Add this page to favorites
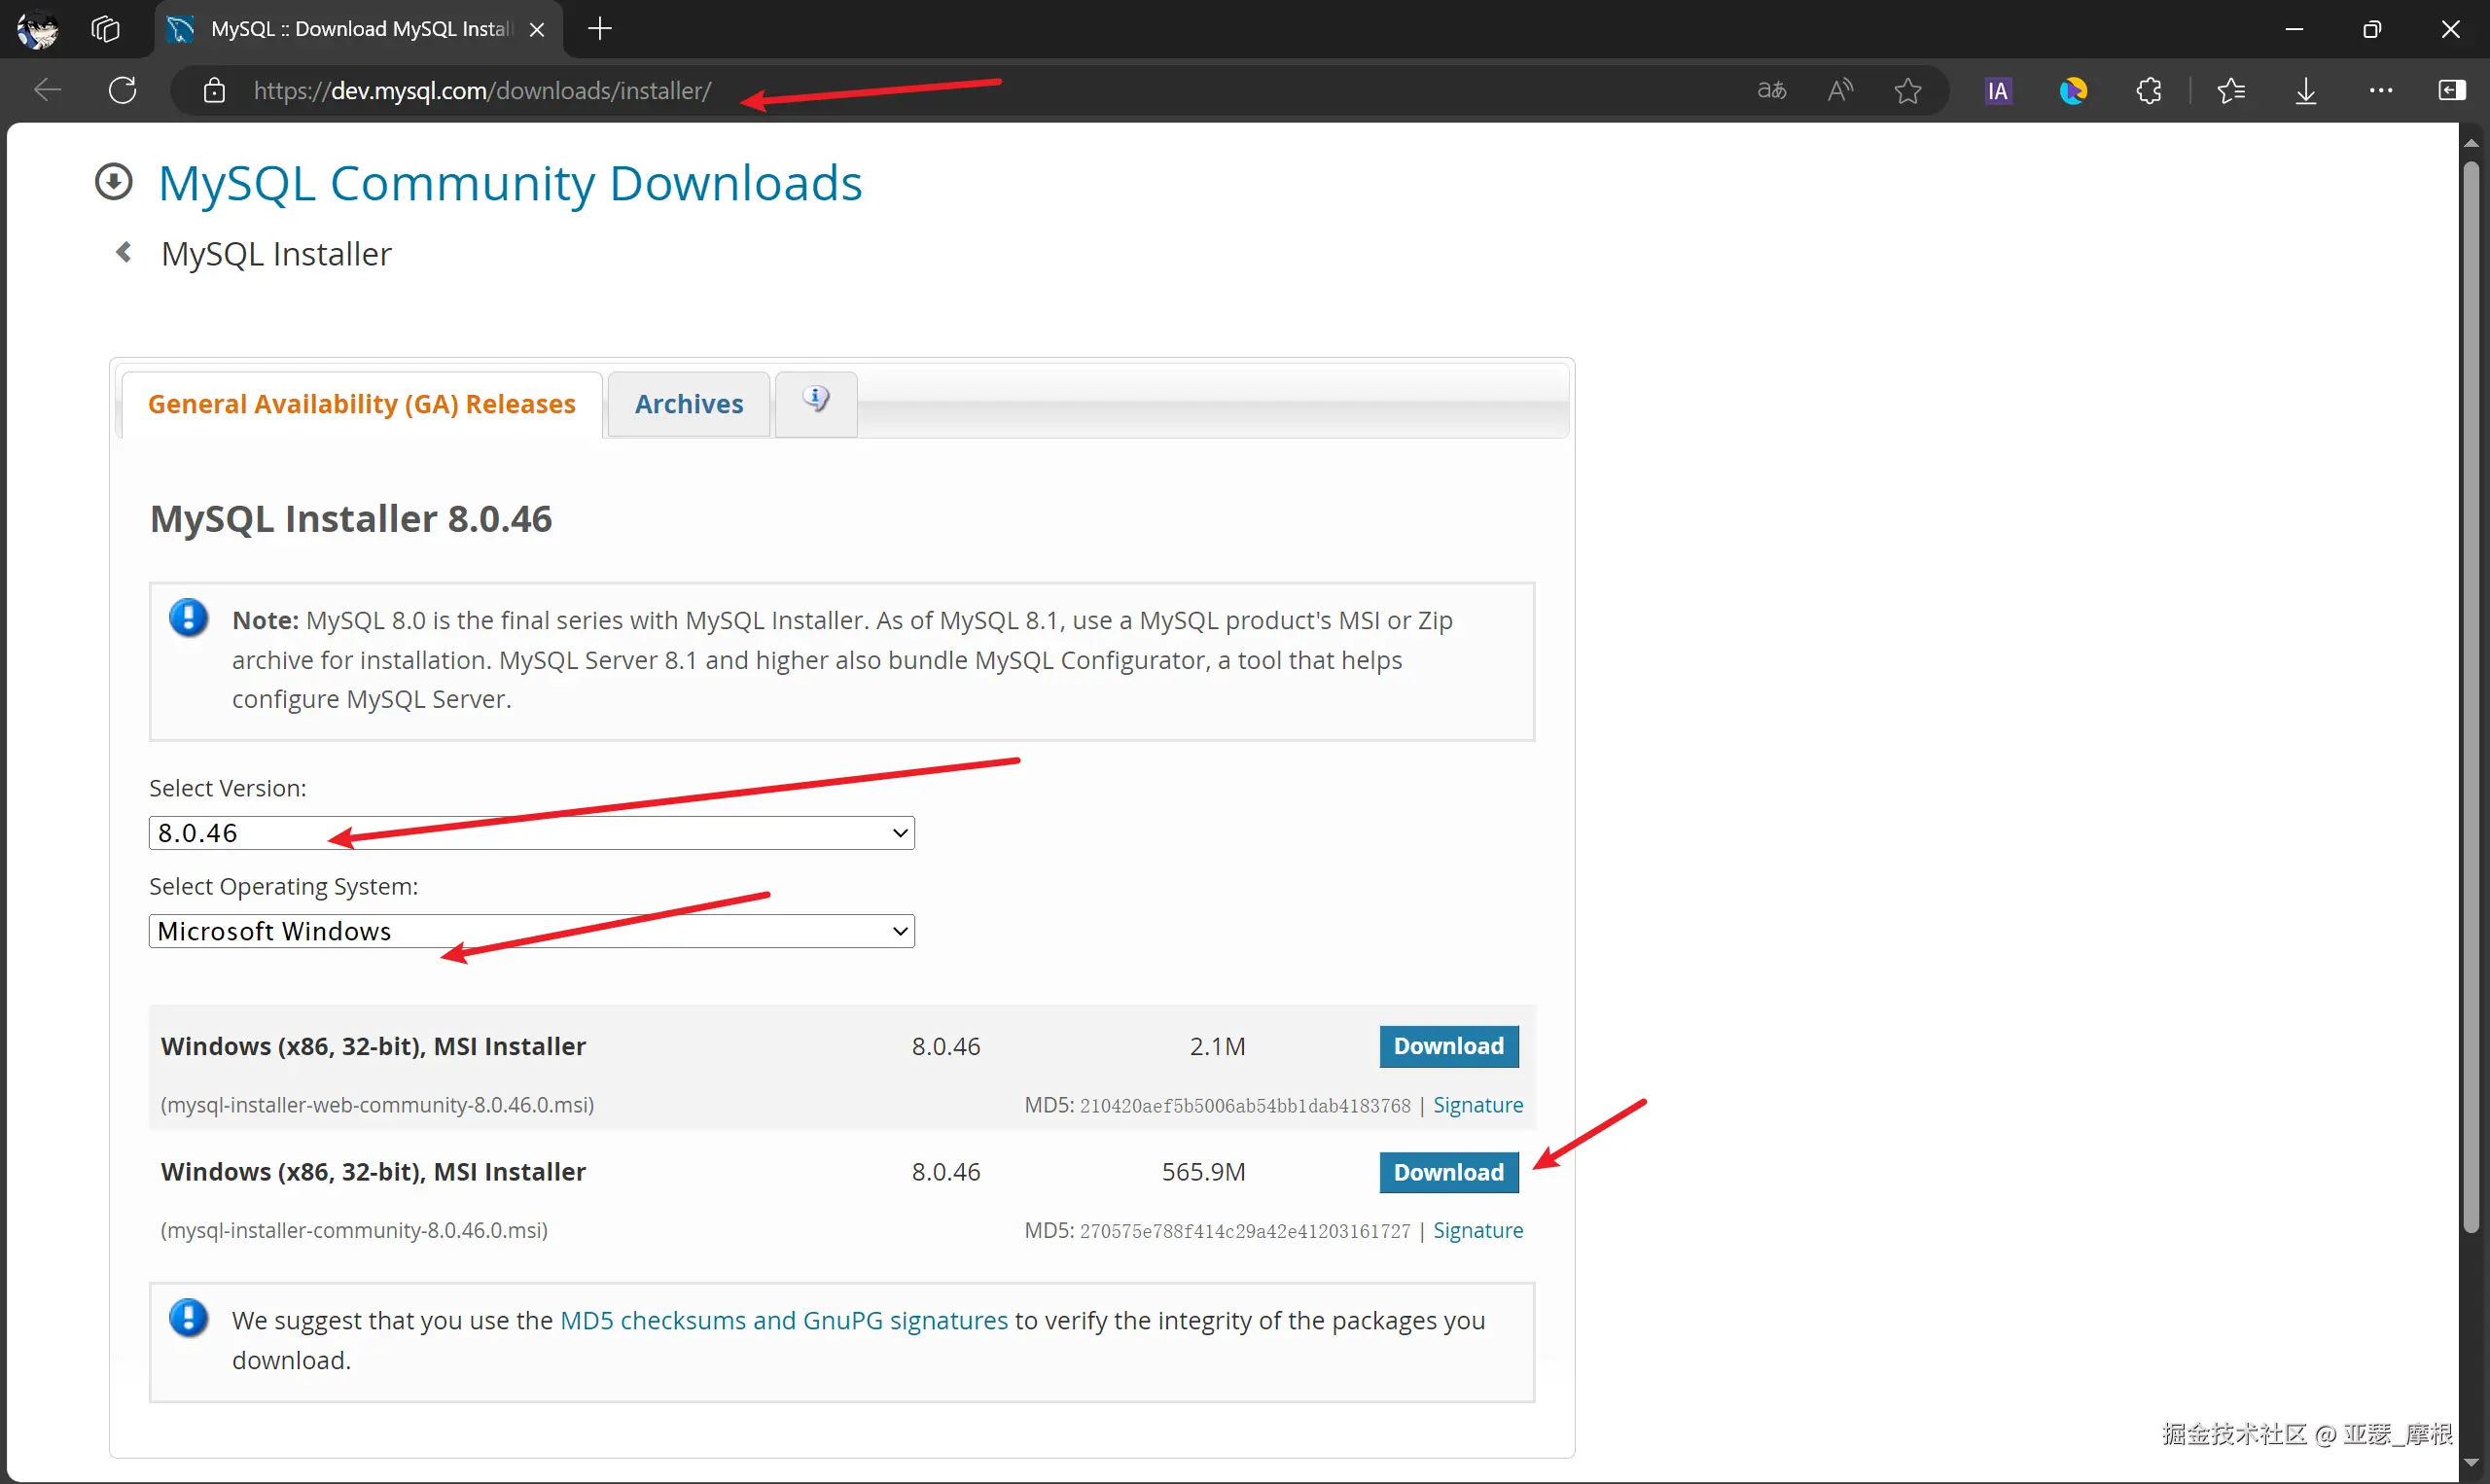 coord(1908,91)
